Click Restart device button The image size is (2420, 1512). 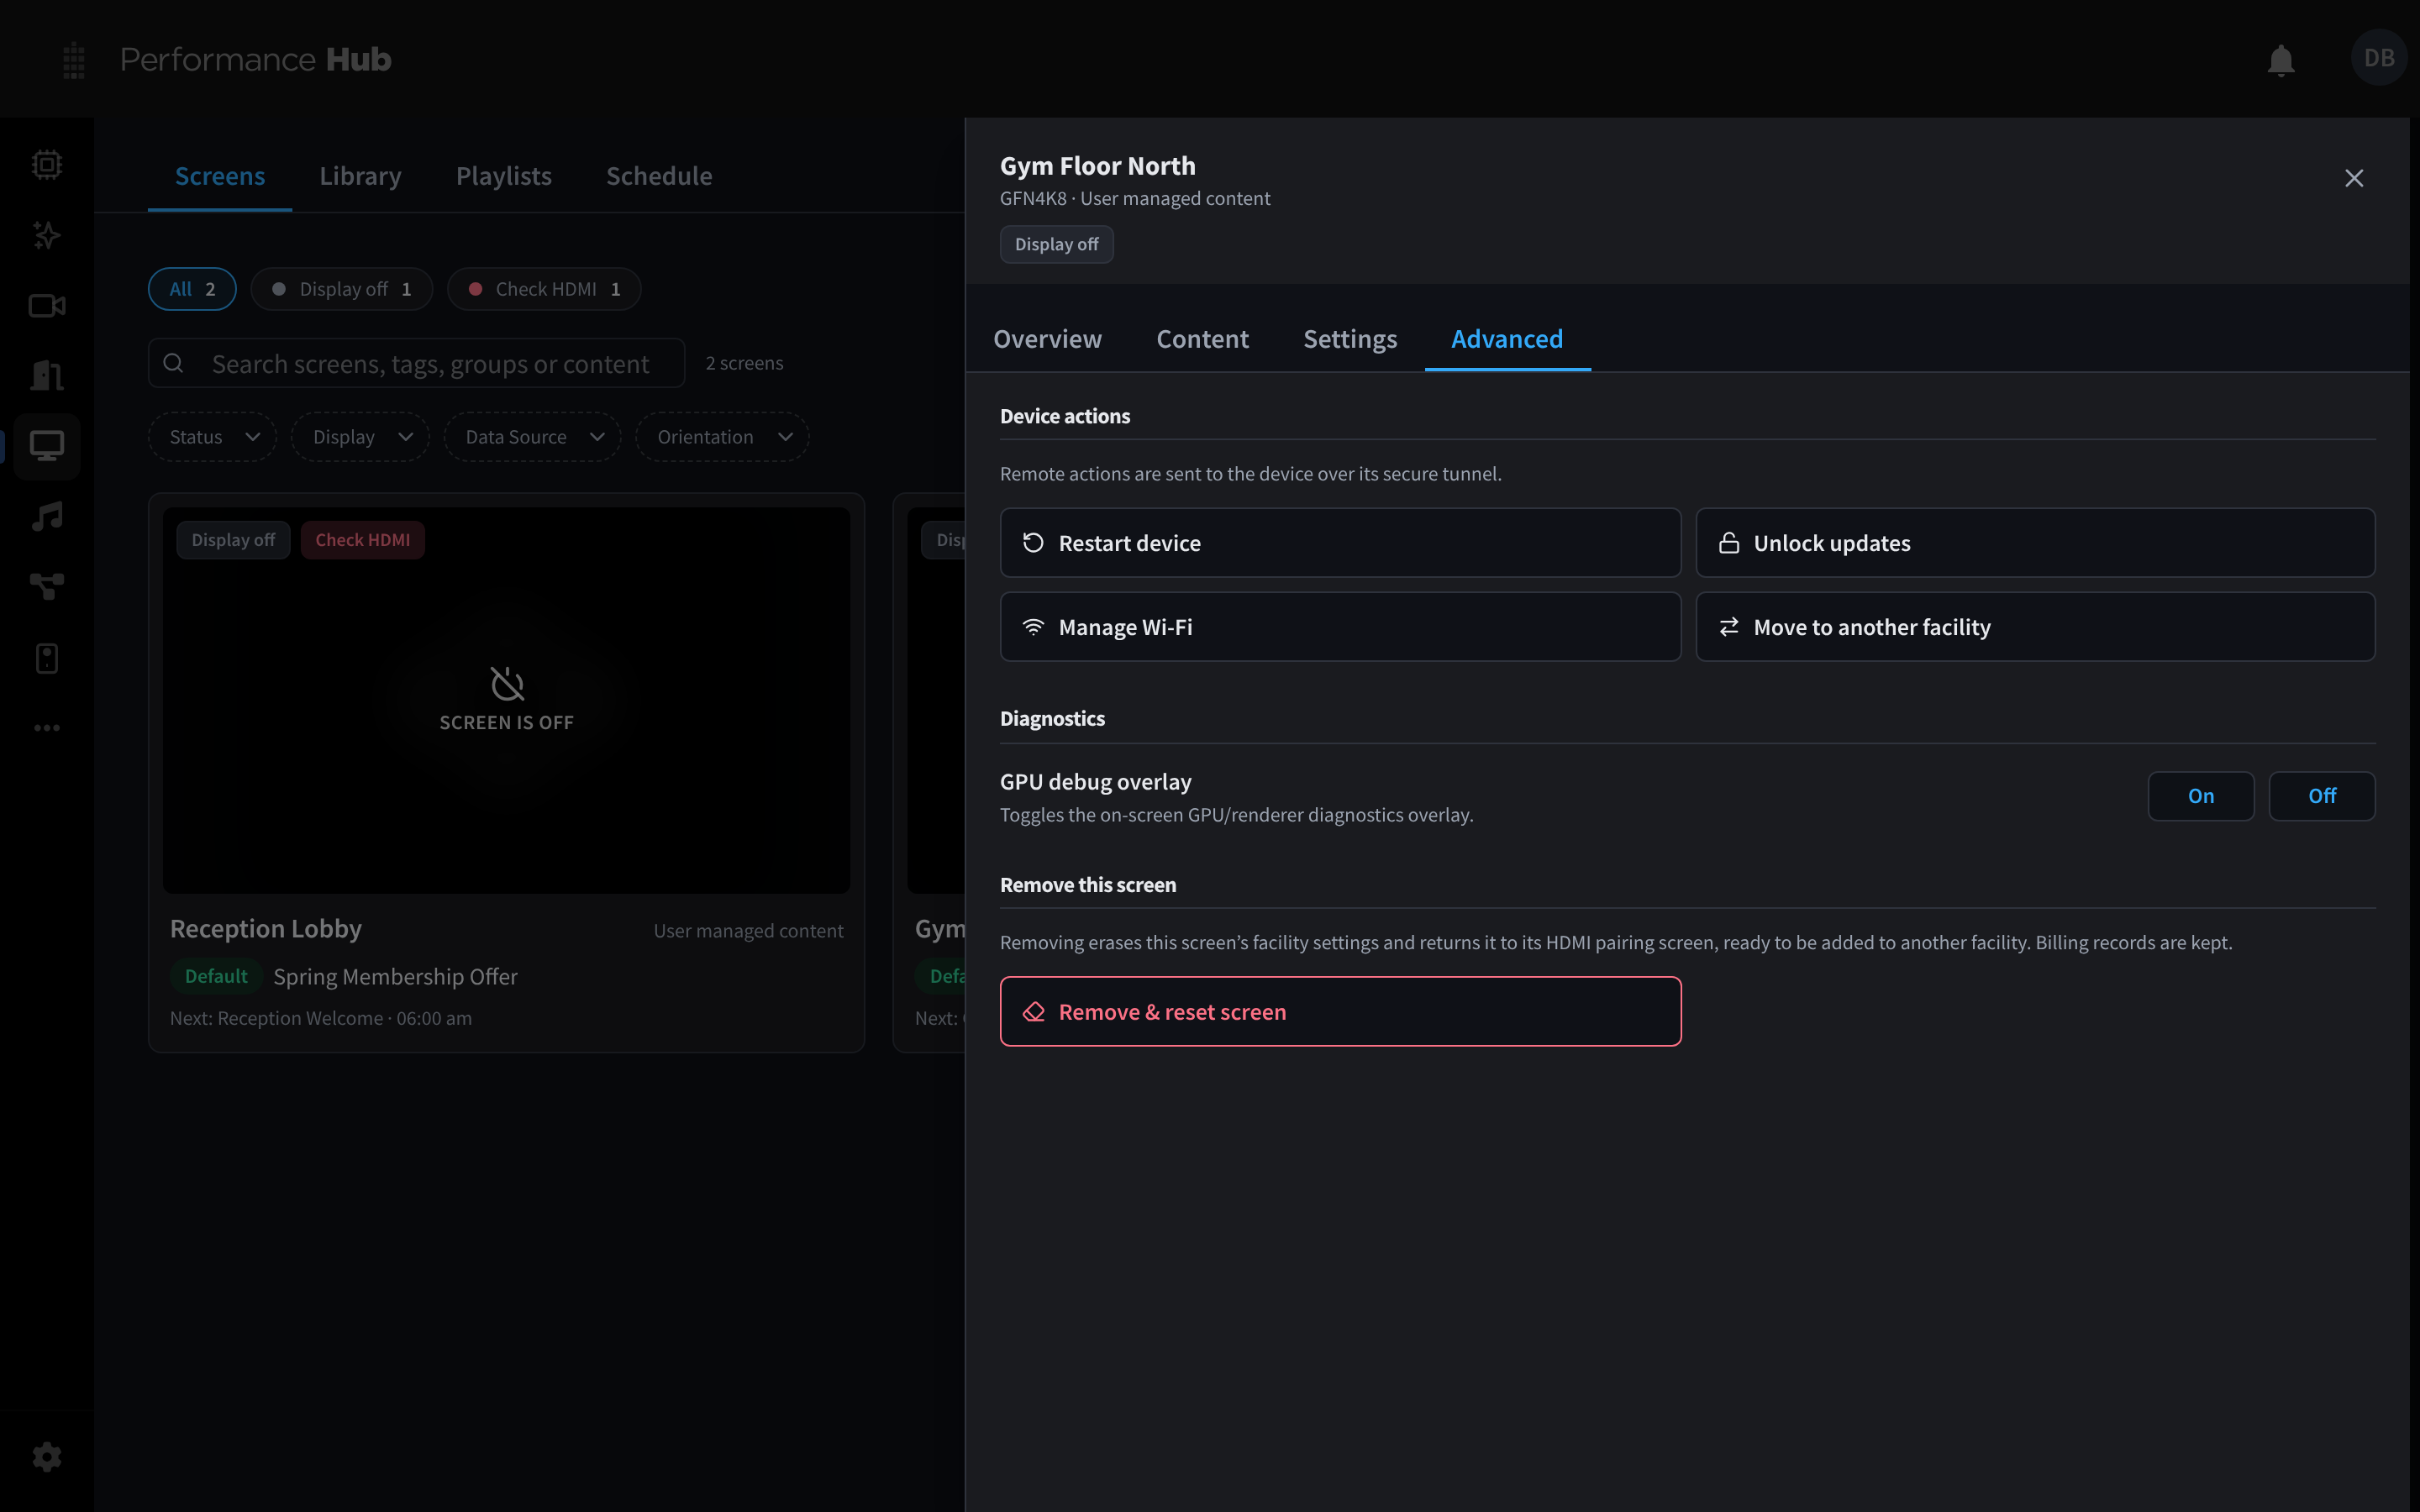(1340, 543)
